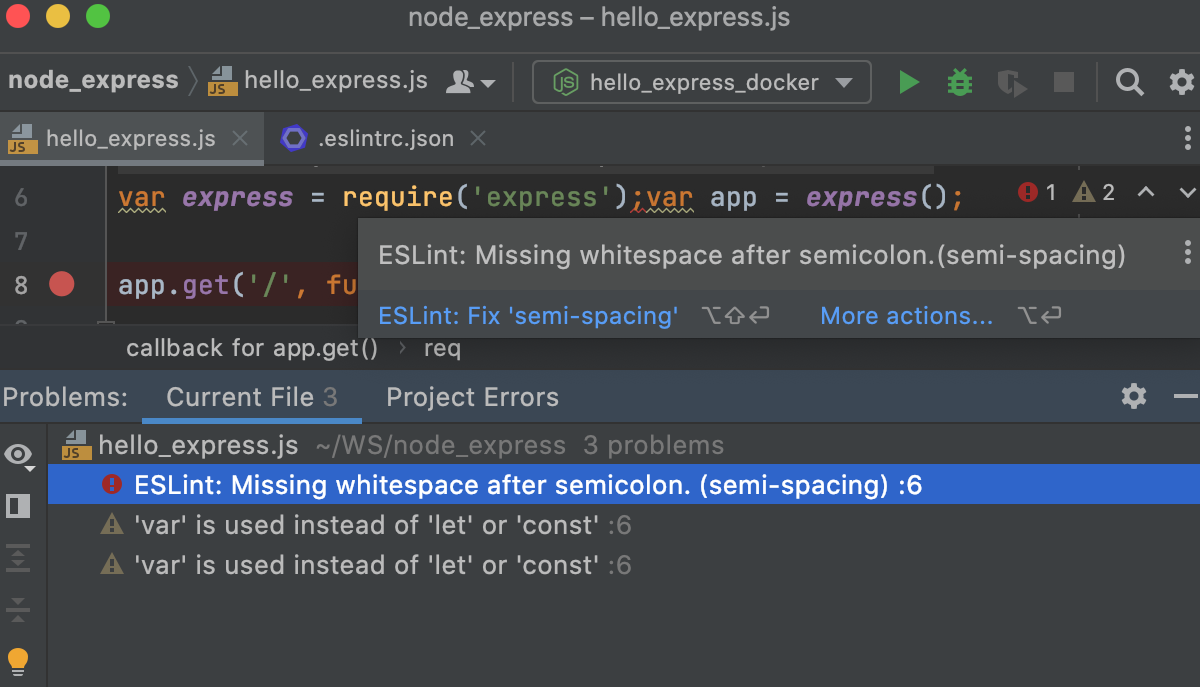Open IDE settings gear in top toolbar
Viewport: 1200px width, 687px height.
coord(1181,82)
